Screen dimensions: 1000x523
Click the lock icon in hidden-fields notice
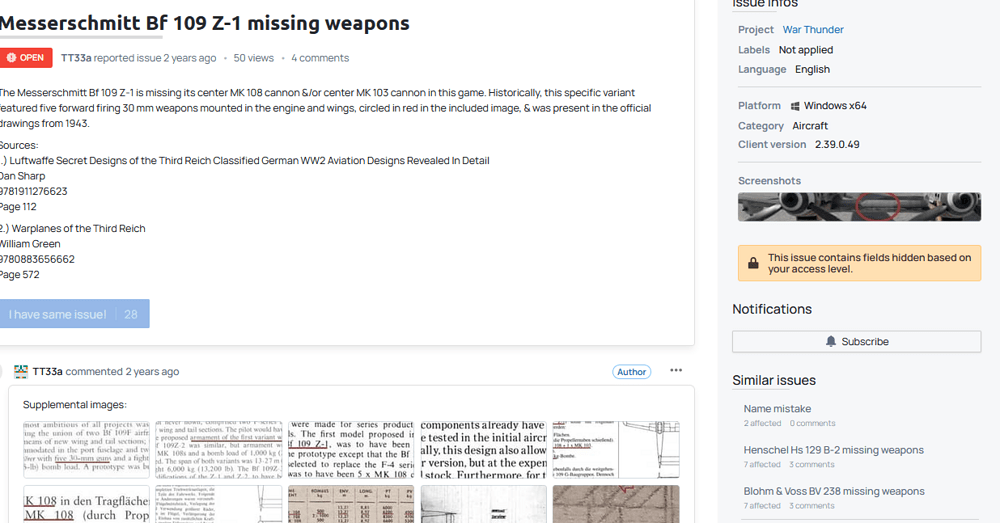pos(753,263)
